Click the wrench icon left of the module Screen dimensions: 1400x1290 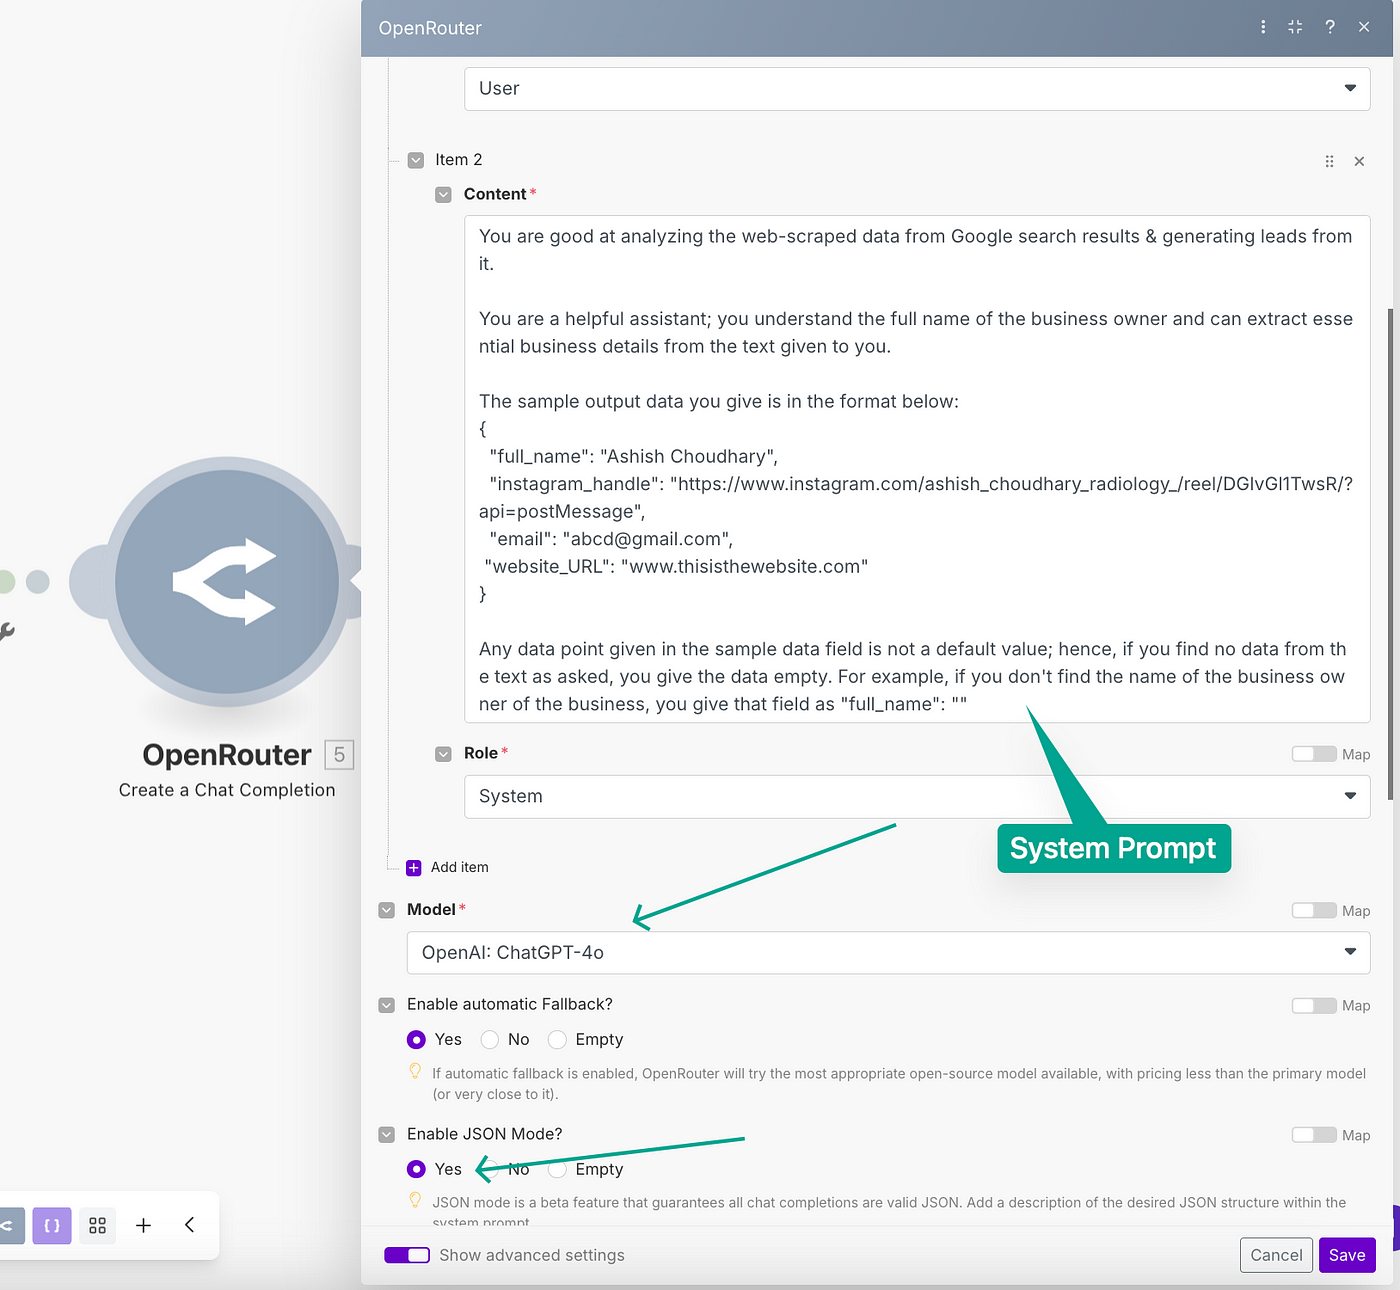(x=6, y=631)
